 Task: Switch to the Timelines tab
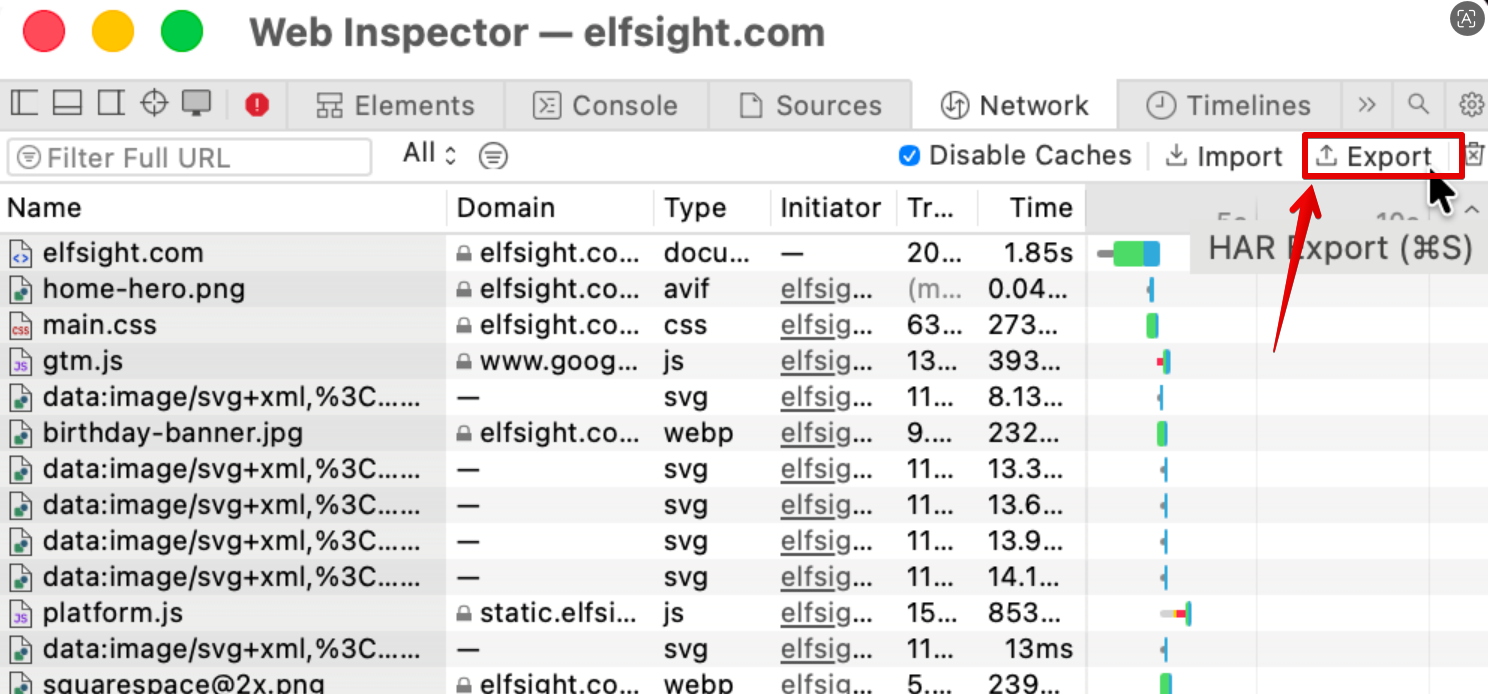coord(1228,105)
